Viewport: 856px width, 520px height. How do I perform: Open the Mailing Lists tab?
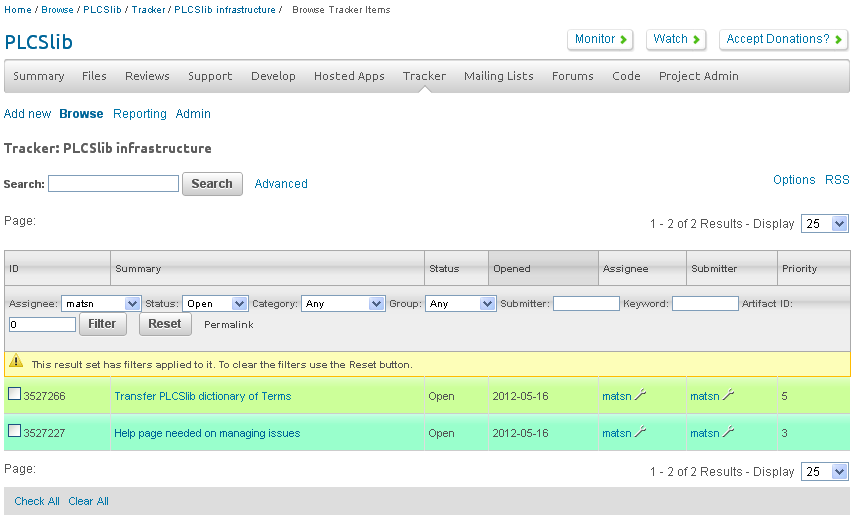point(498,76)
